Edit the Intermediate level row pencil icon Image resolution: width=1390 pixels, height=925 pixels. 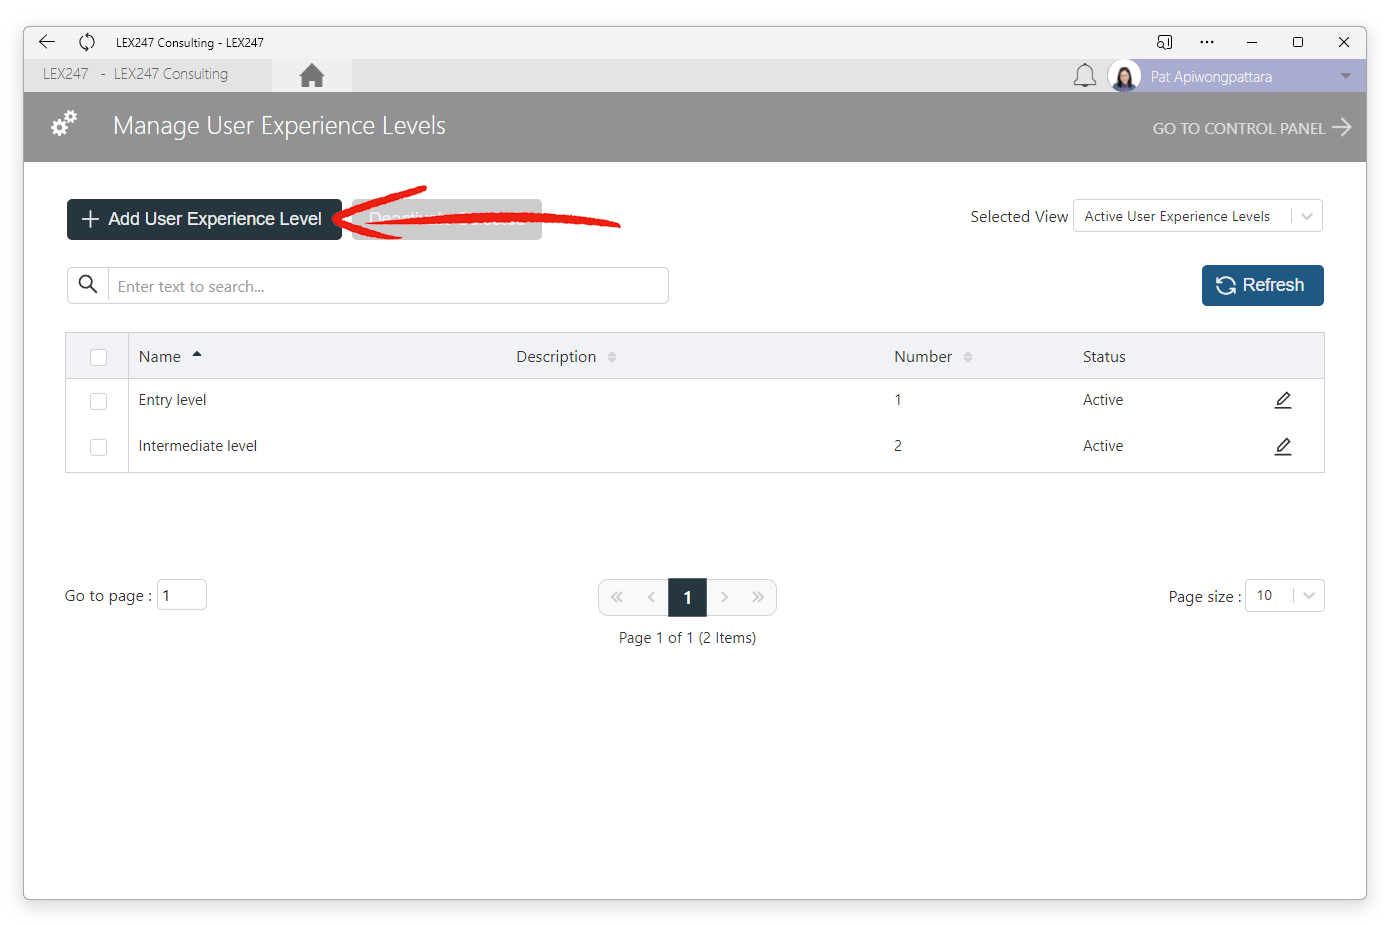click(x=1283, y=446)
